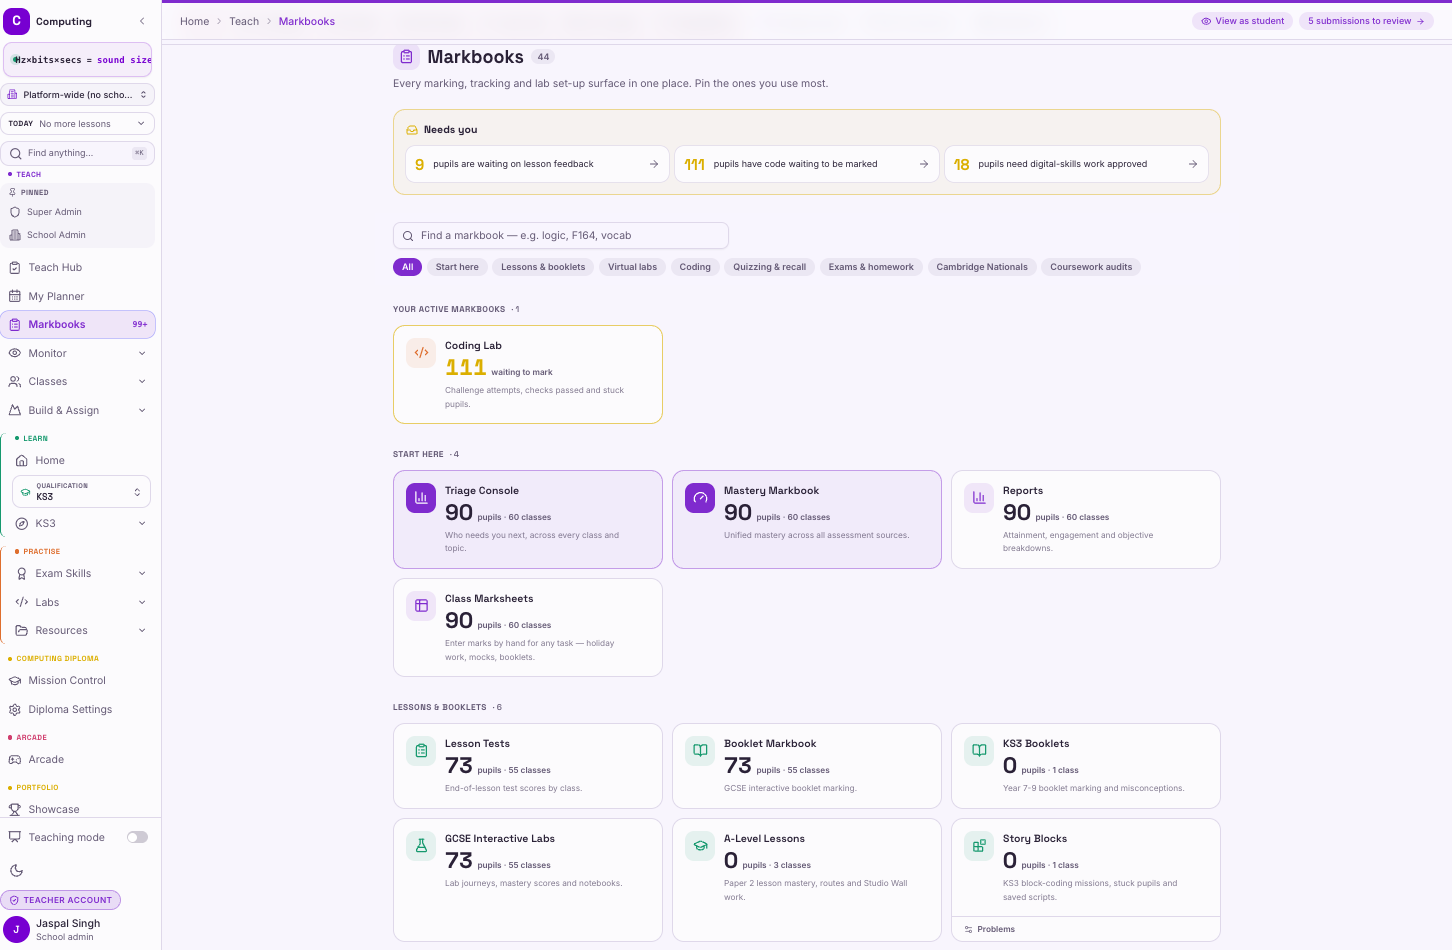This screenshot has width=1452, height=950.
Task: Open the Qualification KS3 selector
Action: click(81, 491)
